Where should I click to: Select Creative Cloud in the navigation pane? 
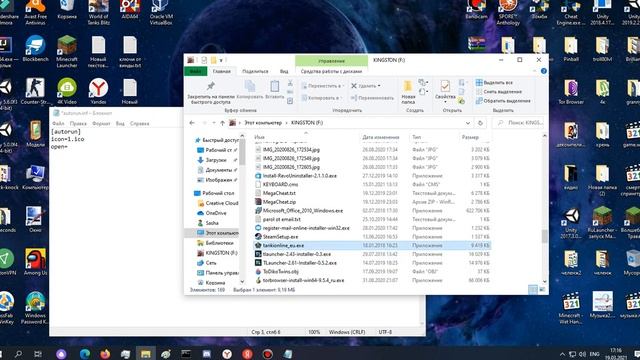pyautogui.click(x=218, y=203)
